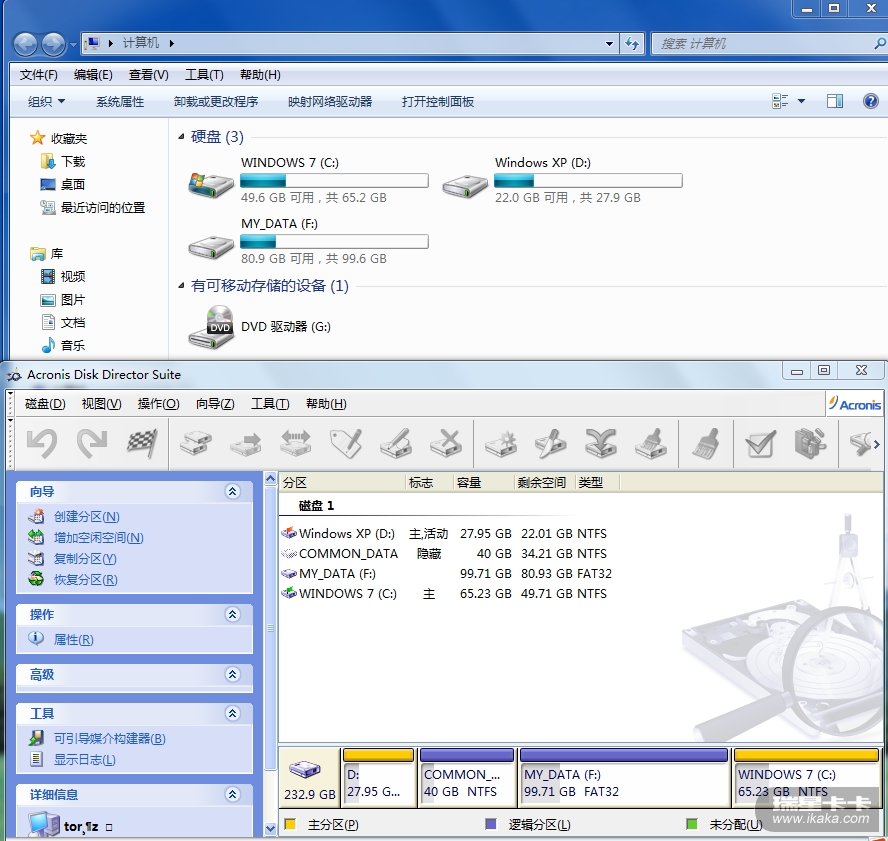Collapse the 操作 operations panel
Viewport: 888px width, 841px height.
click(x=233, y=614)
